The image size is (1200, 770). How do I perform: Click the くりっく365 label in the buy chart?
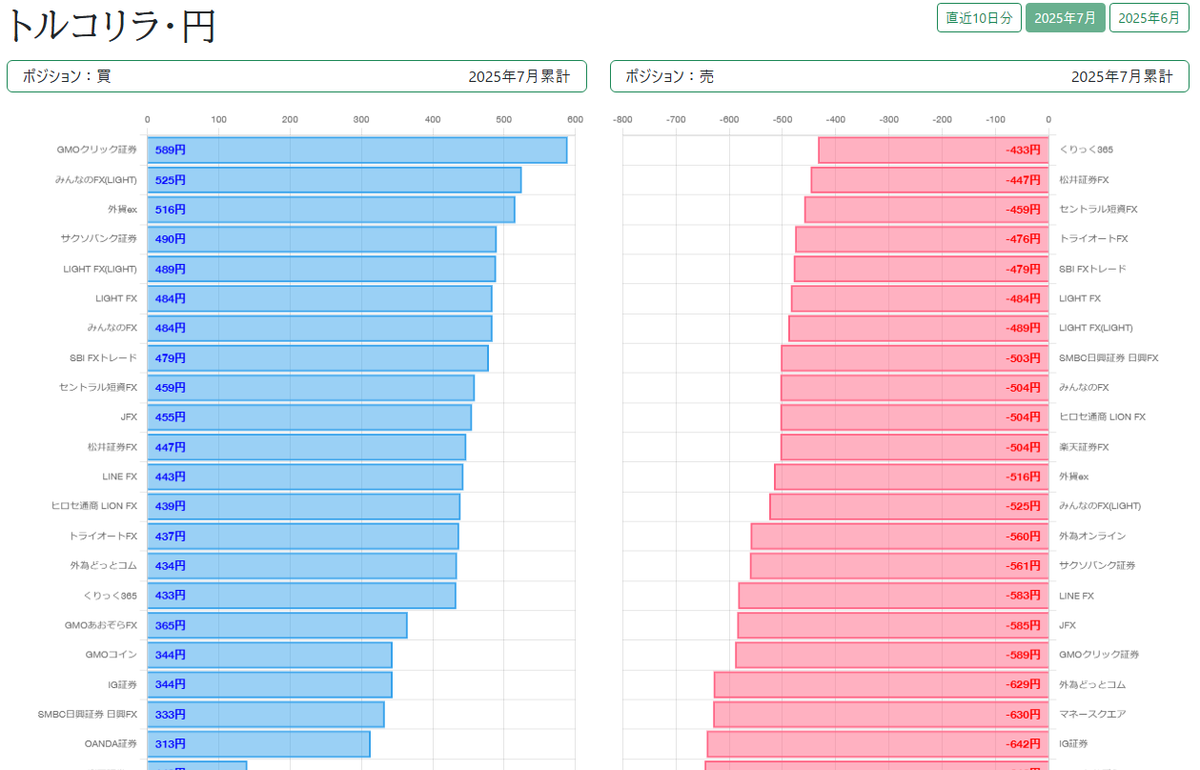(x=111, y=595)
